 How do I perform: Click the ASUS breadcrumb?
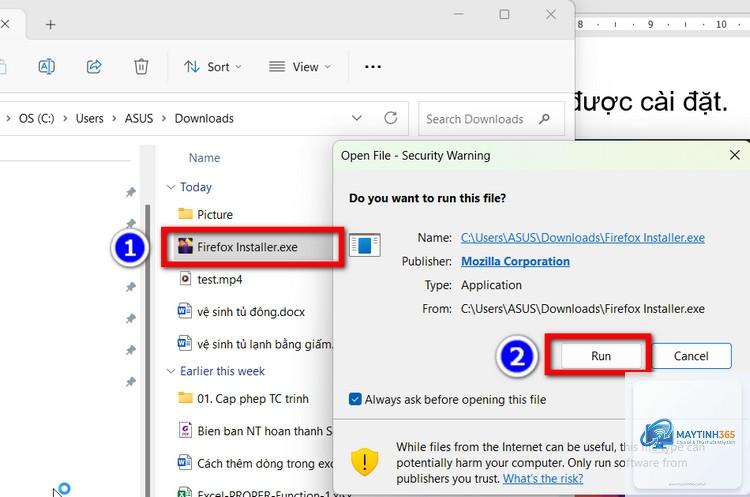tap(139, 118)
